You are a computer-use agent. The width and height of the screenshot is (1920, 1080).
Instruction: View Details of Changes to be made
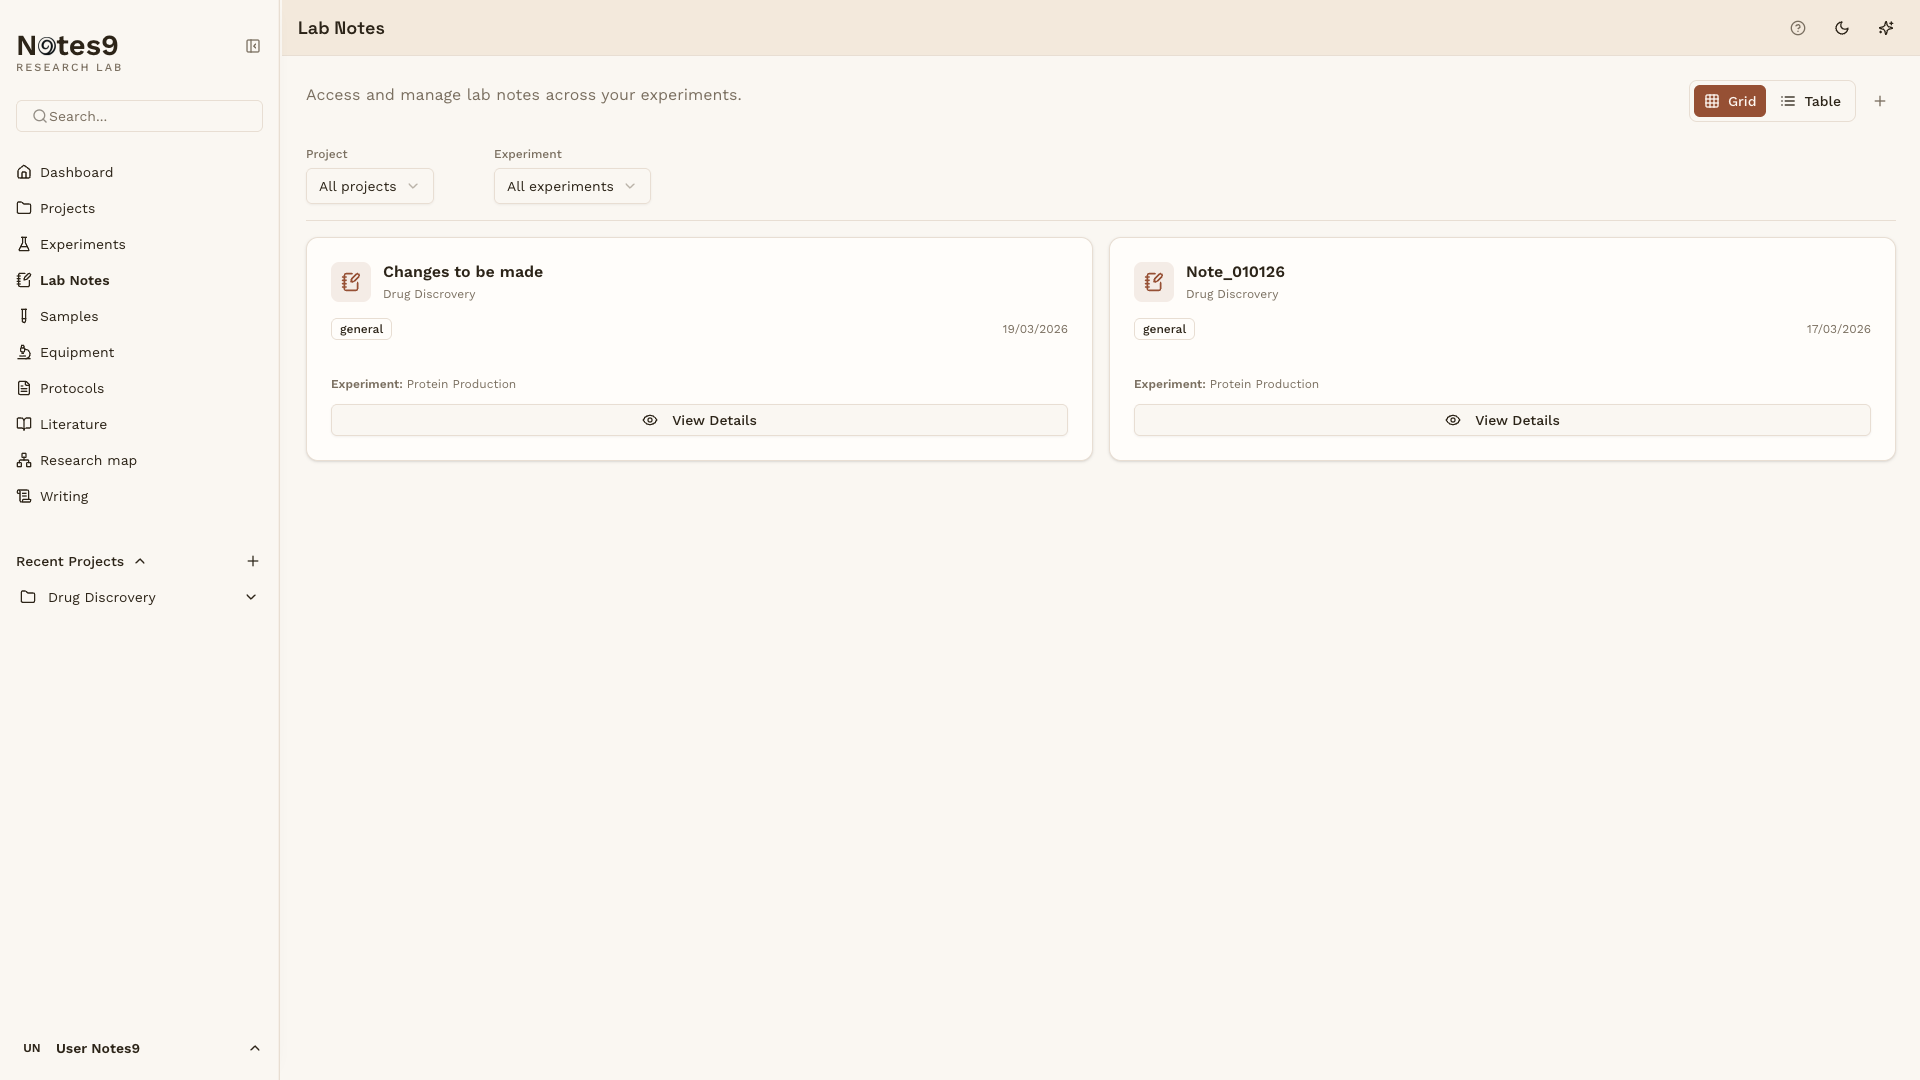point(699,420)
